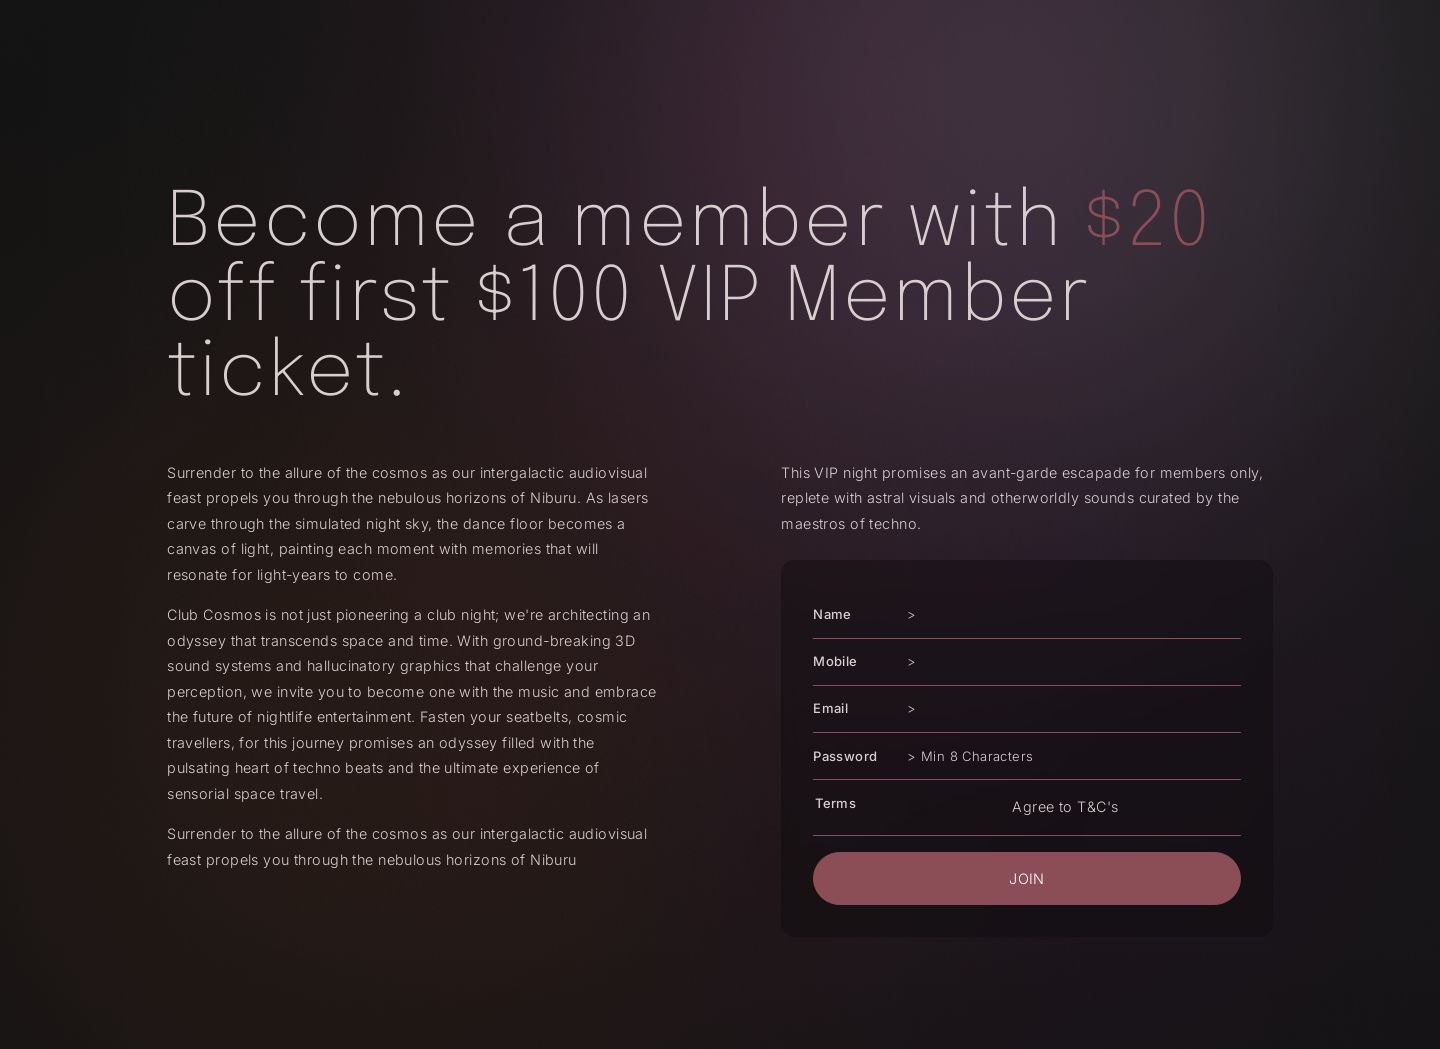This screenshot has height=1049, width=1440.
Task: Click the arrow prompt in the Name row
Action: point(911,615)
